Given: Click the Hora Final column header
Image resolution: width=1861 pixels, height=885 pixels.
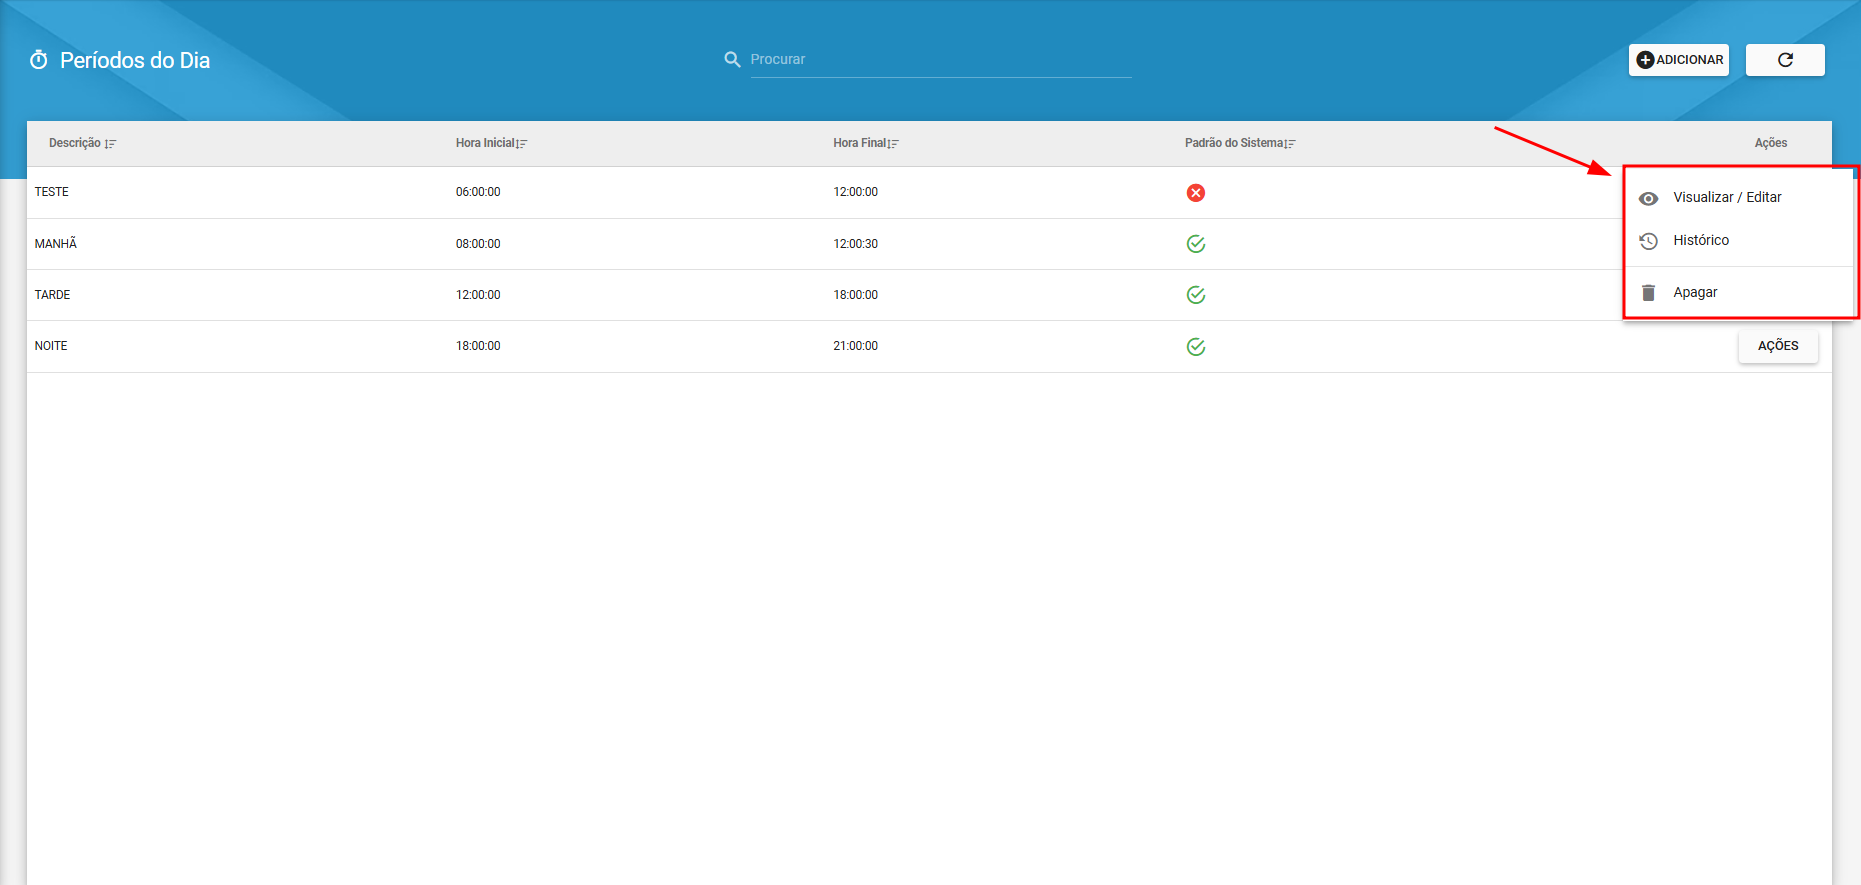Looking at the screenshot, I should [860, 143].
